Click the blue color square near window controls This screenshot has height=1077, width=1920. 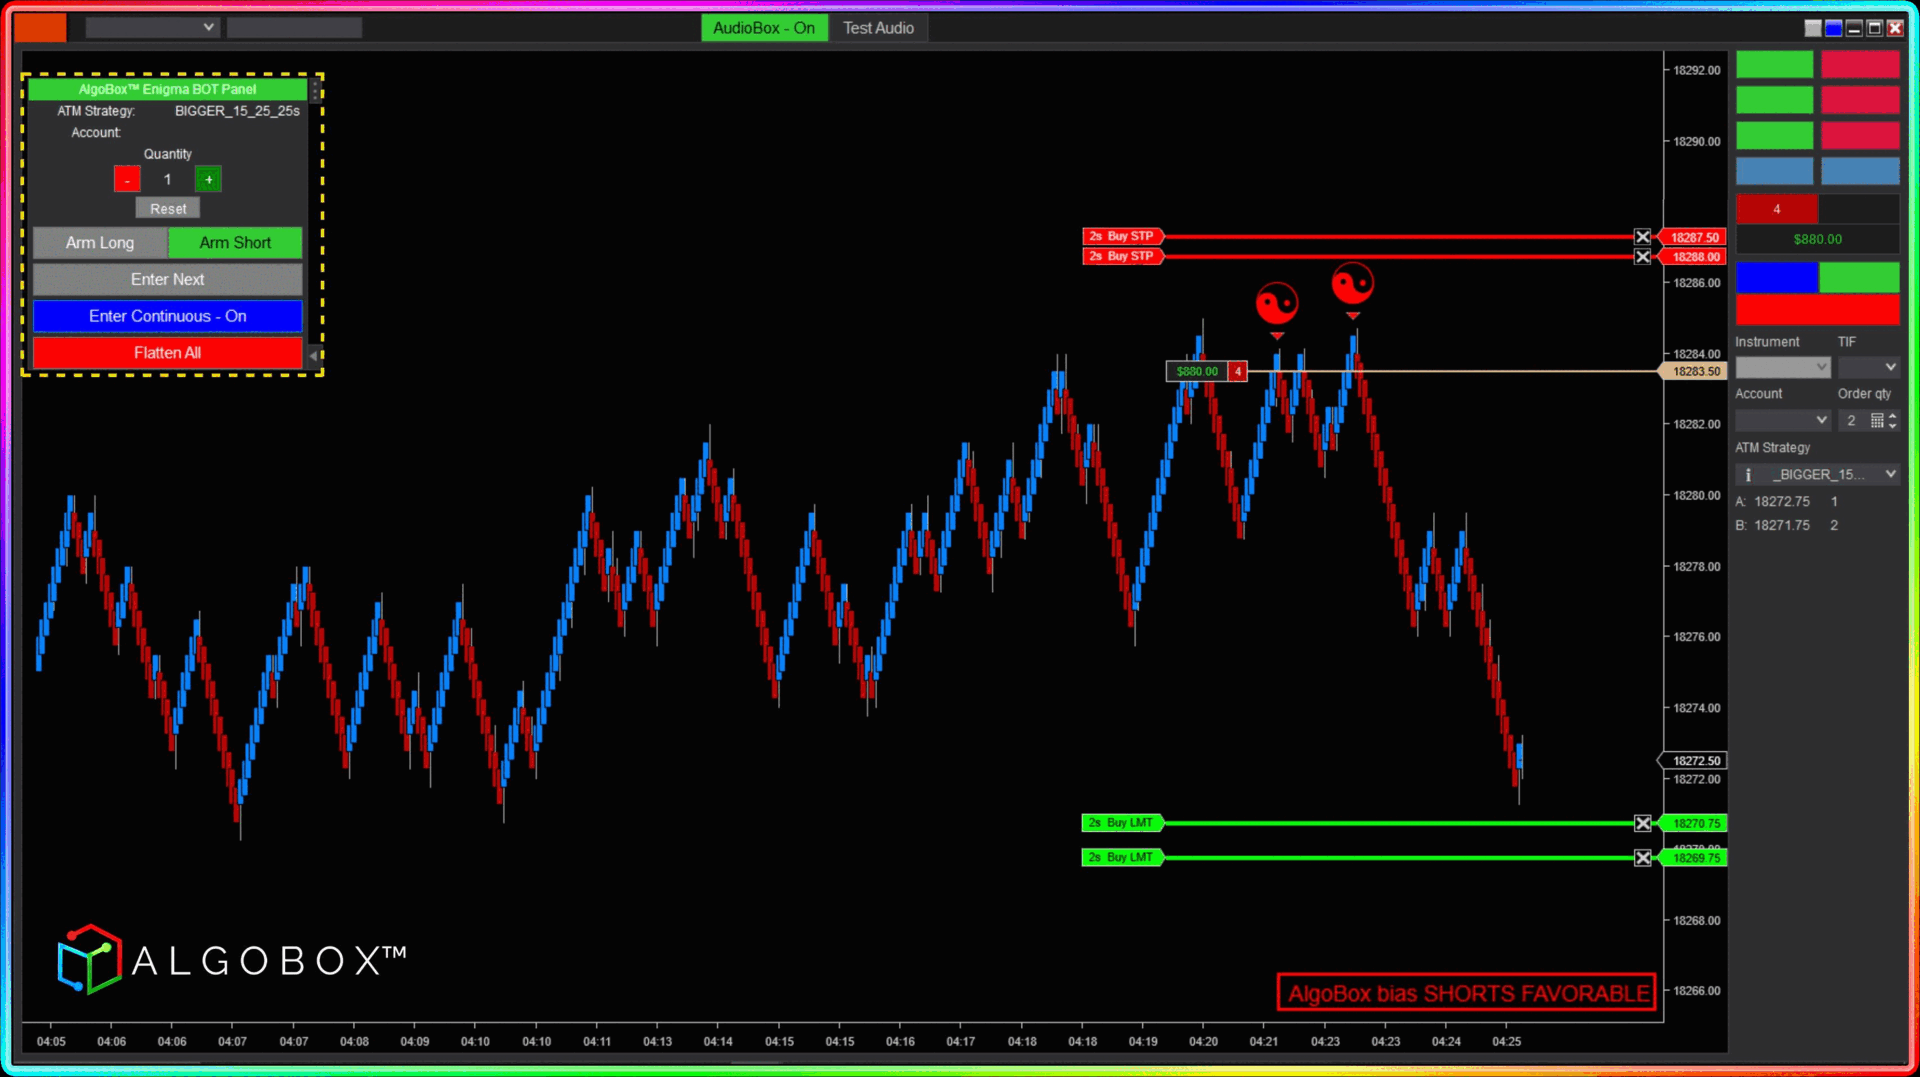[x=1833, y=27]
